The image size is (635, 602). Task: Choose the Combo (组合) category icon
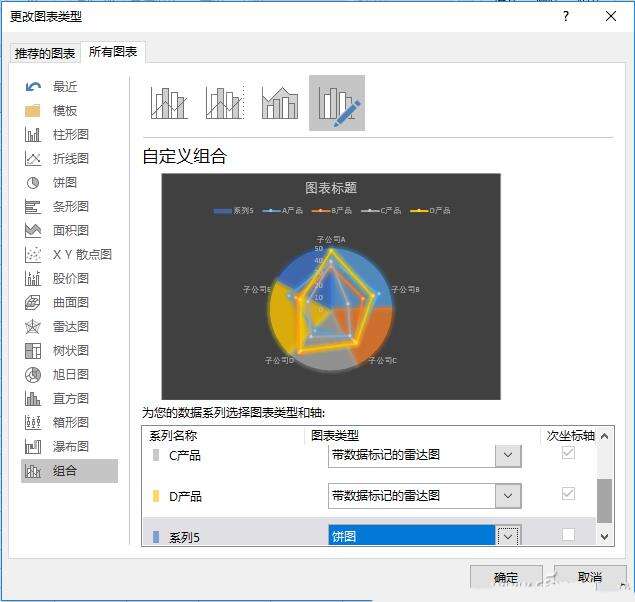tap(33, 471)
